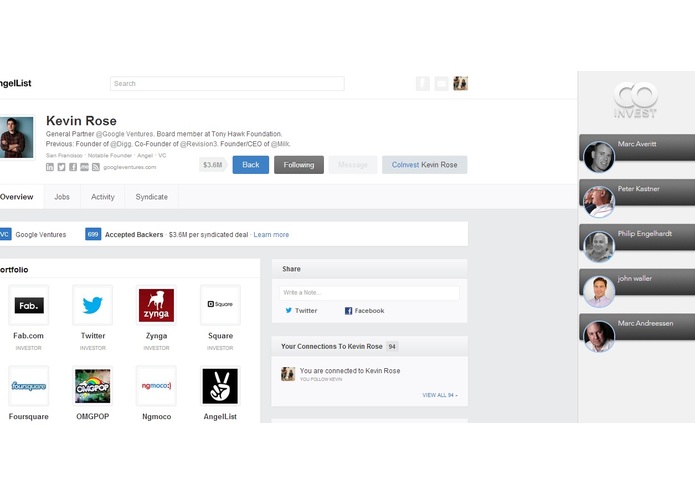Open the VIEW ALL 94 link
Image resolution: width=695 pixels, height=494 pixels.
(x=440, y=395)
